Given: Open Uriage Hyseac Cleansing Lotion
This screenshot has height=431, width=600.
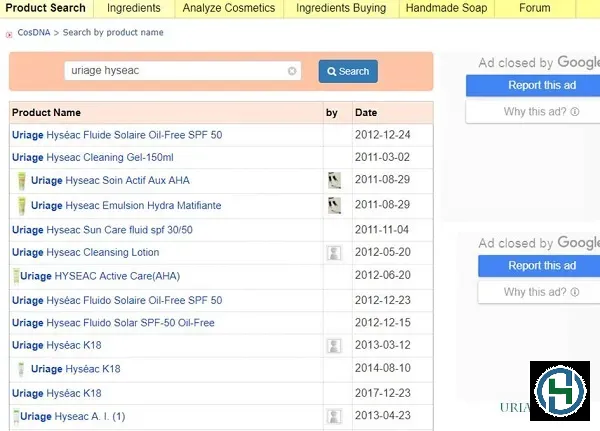Looking at the screenshot, I should [x=86, y=253].
